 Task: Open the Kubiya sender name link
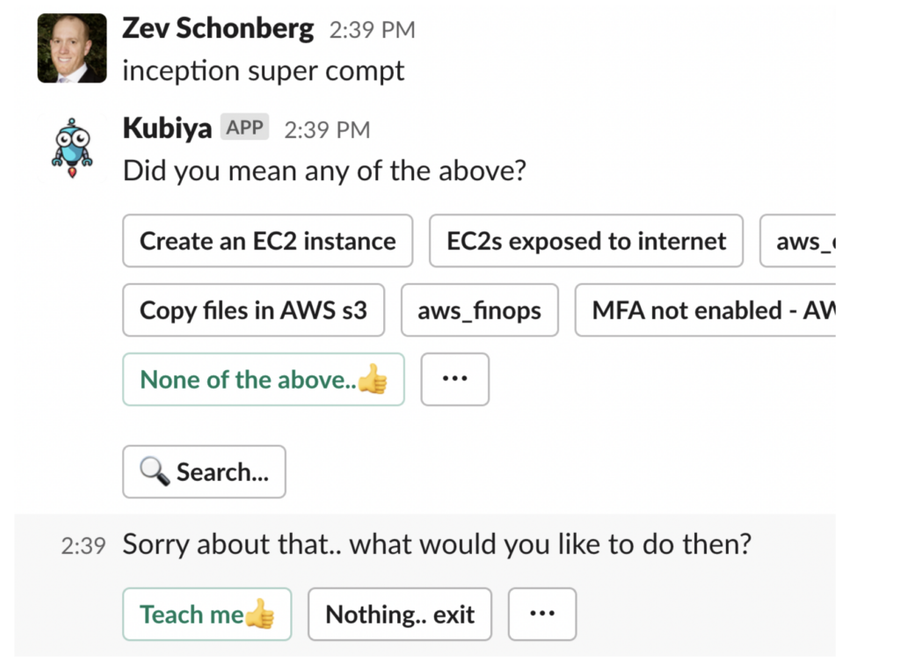[x=167, y=128]
